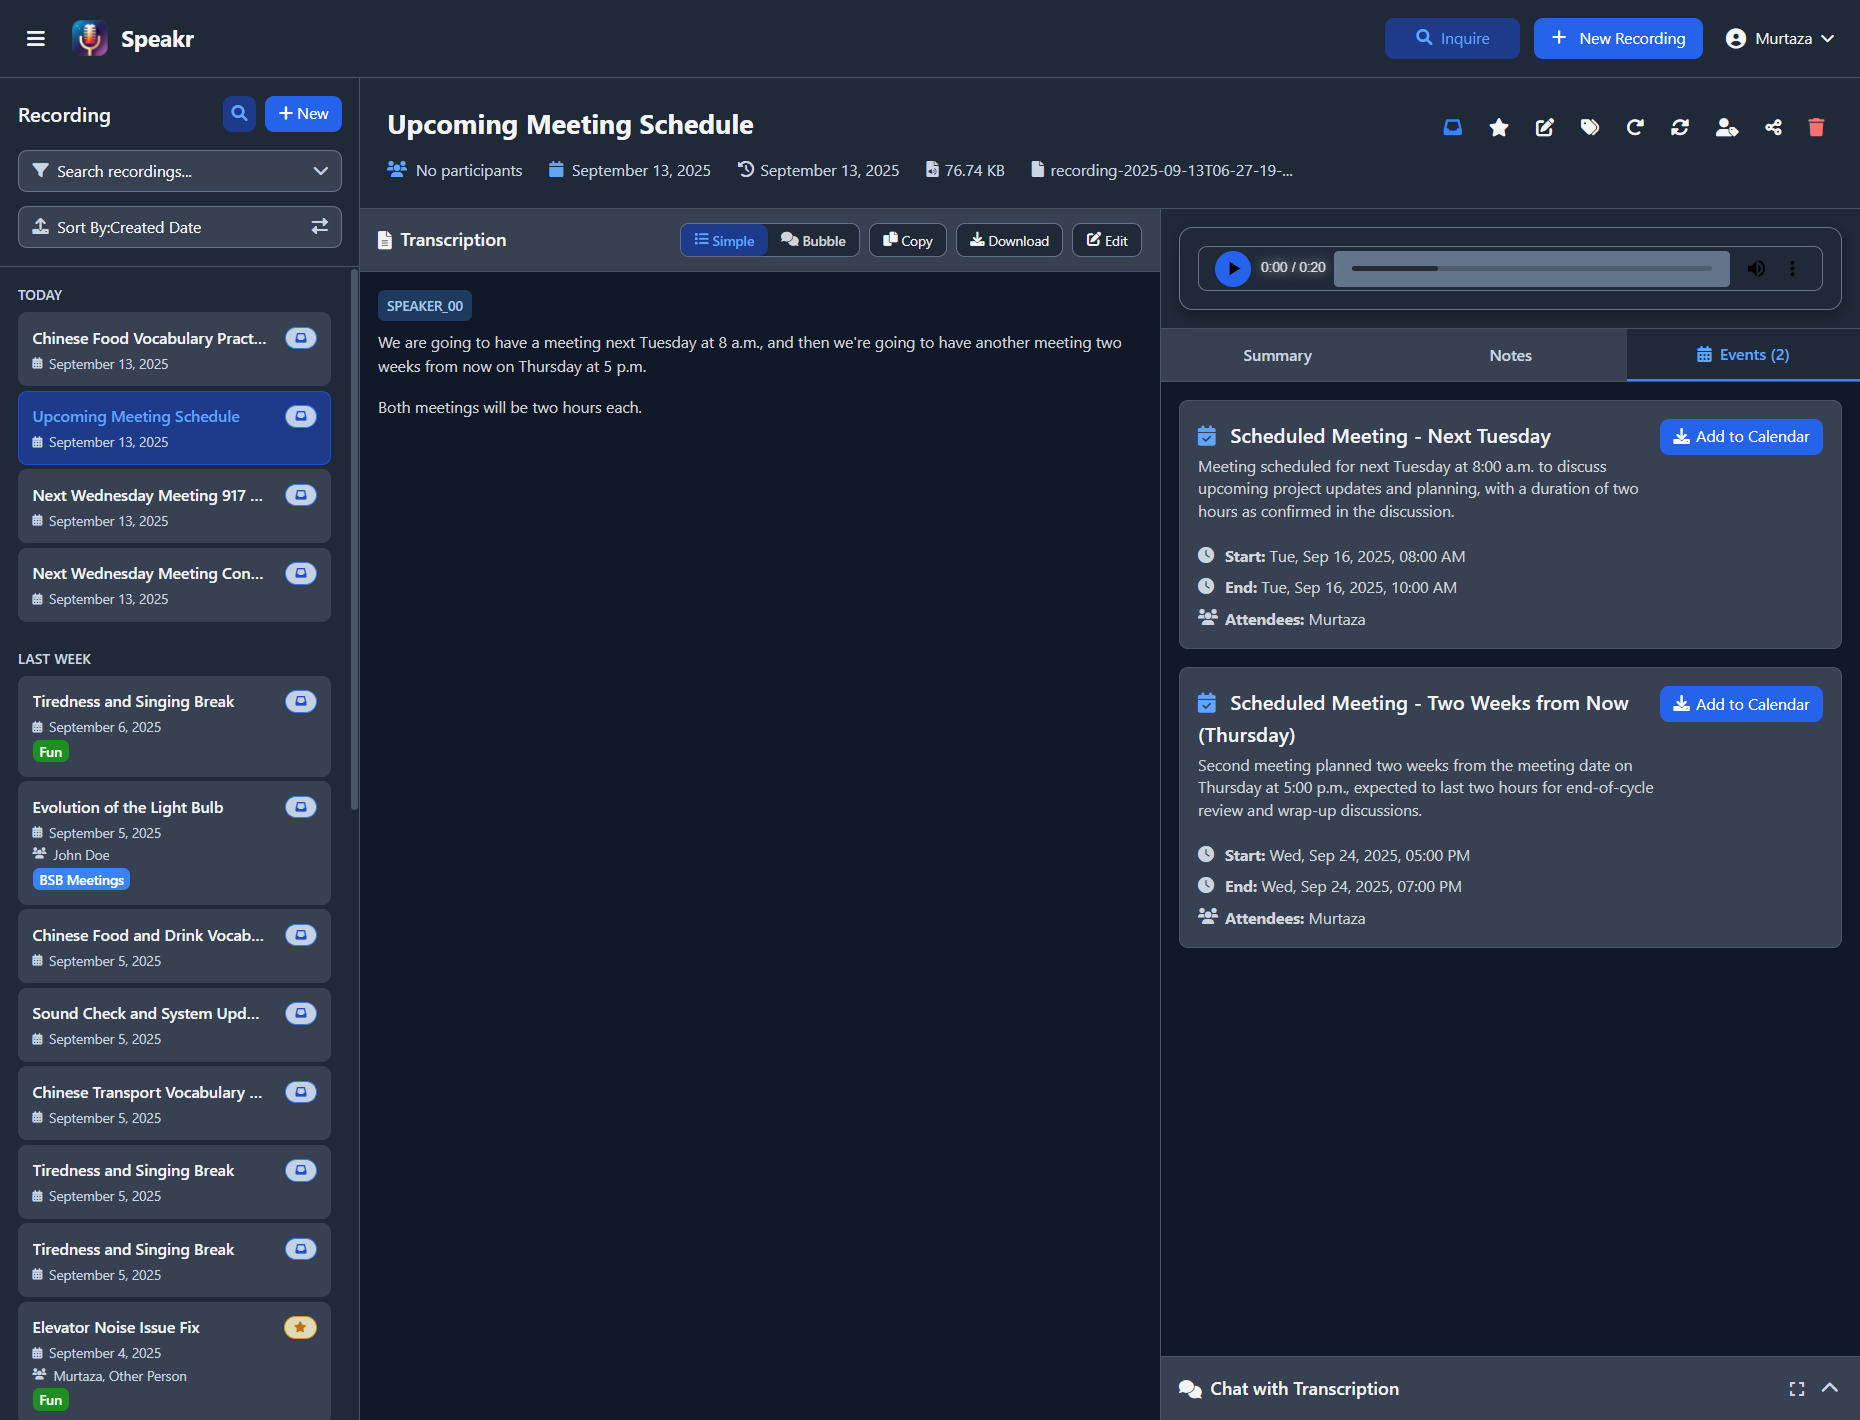Mute audio with the speaker icon
Screen dimensions: 1860x1420
click(x=1756, y=268)
